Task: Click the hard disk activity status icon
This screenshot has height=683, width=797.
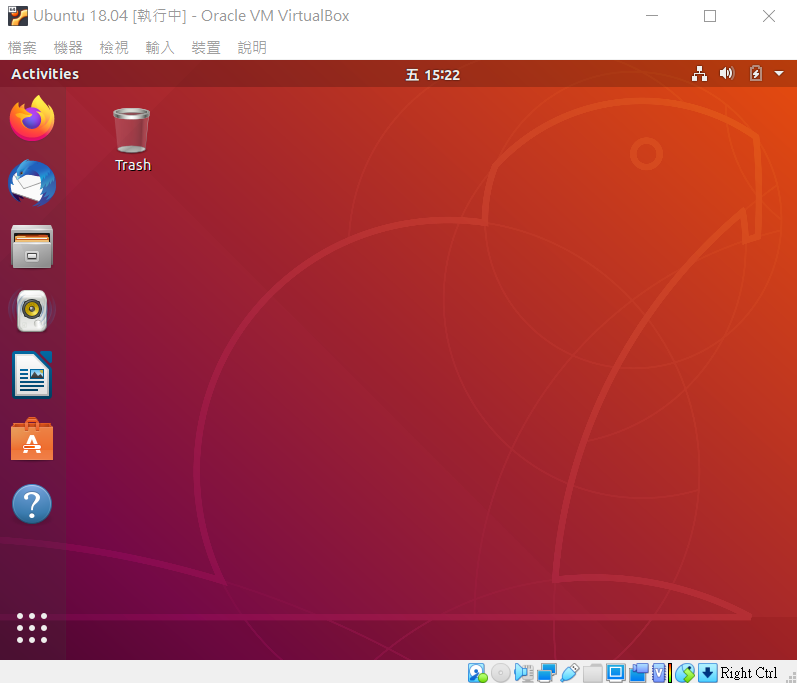Action: point(478,672)
